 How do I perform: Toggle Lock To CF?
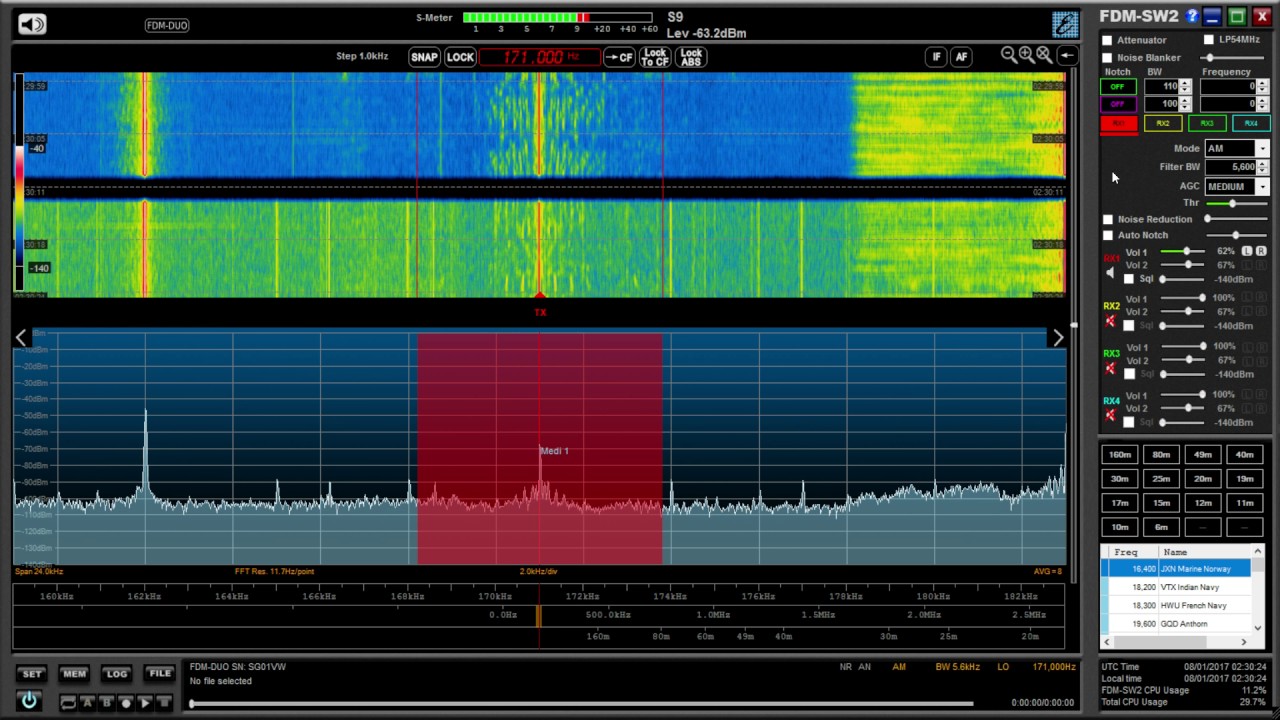[x=655, y=57]
